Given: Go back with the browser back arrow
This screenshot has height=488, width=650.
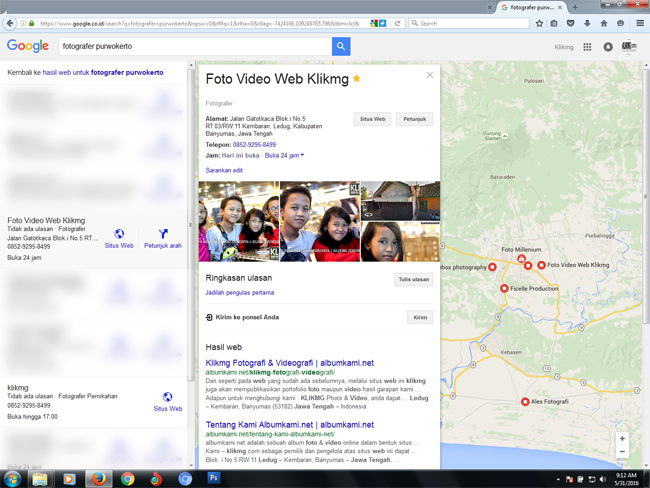Looking at the screenshot, I should 10,23.
